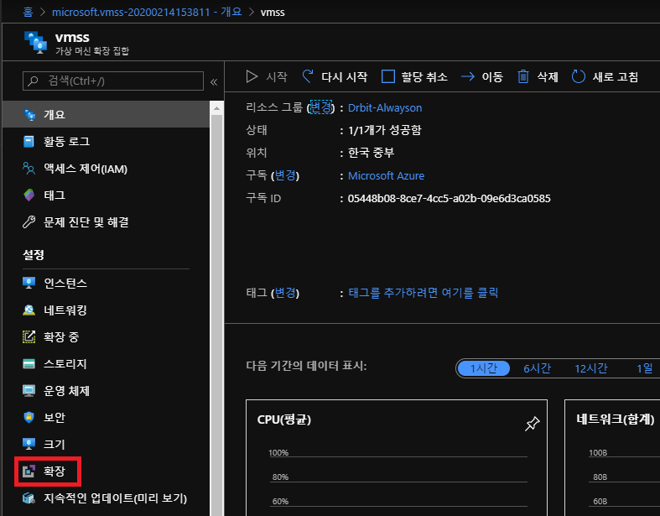Click the 액세스 제어(IAM) people icon
The image size is (660, 516).
pyautogui.click(x=29, y=168)
